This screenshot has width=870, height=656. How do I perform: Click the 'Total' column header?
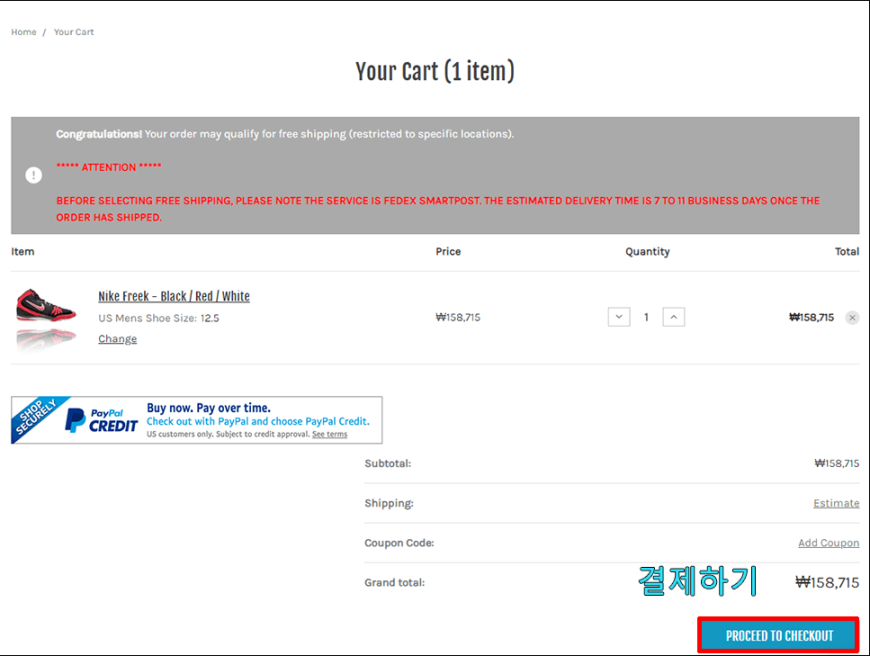pos(847,251)
